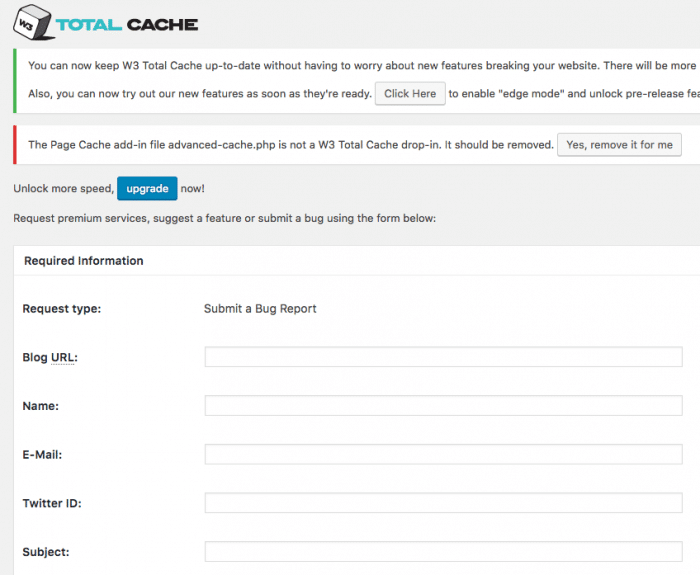Click the 'Twitter ID:' label
This screenshot has width=700, height=575.
pos(52,504)
